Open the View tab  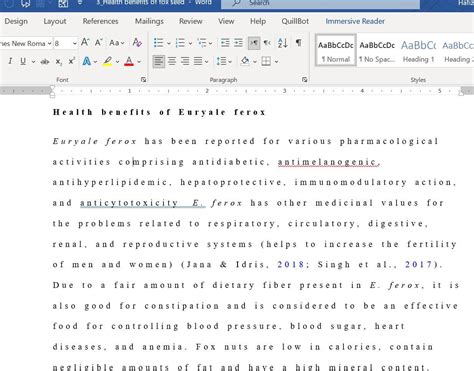pos(226,21)
